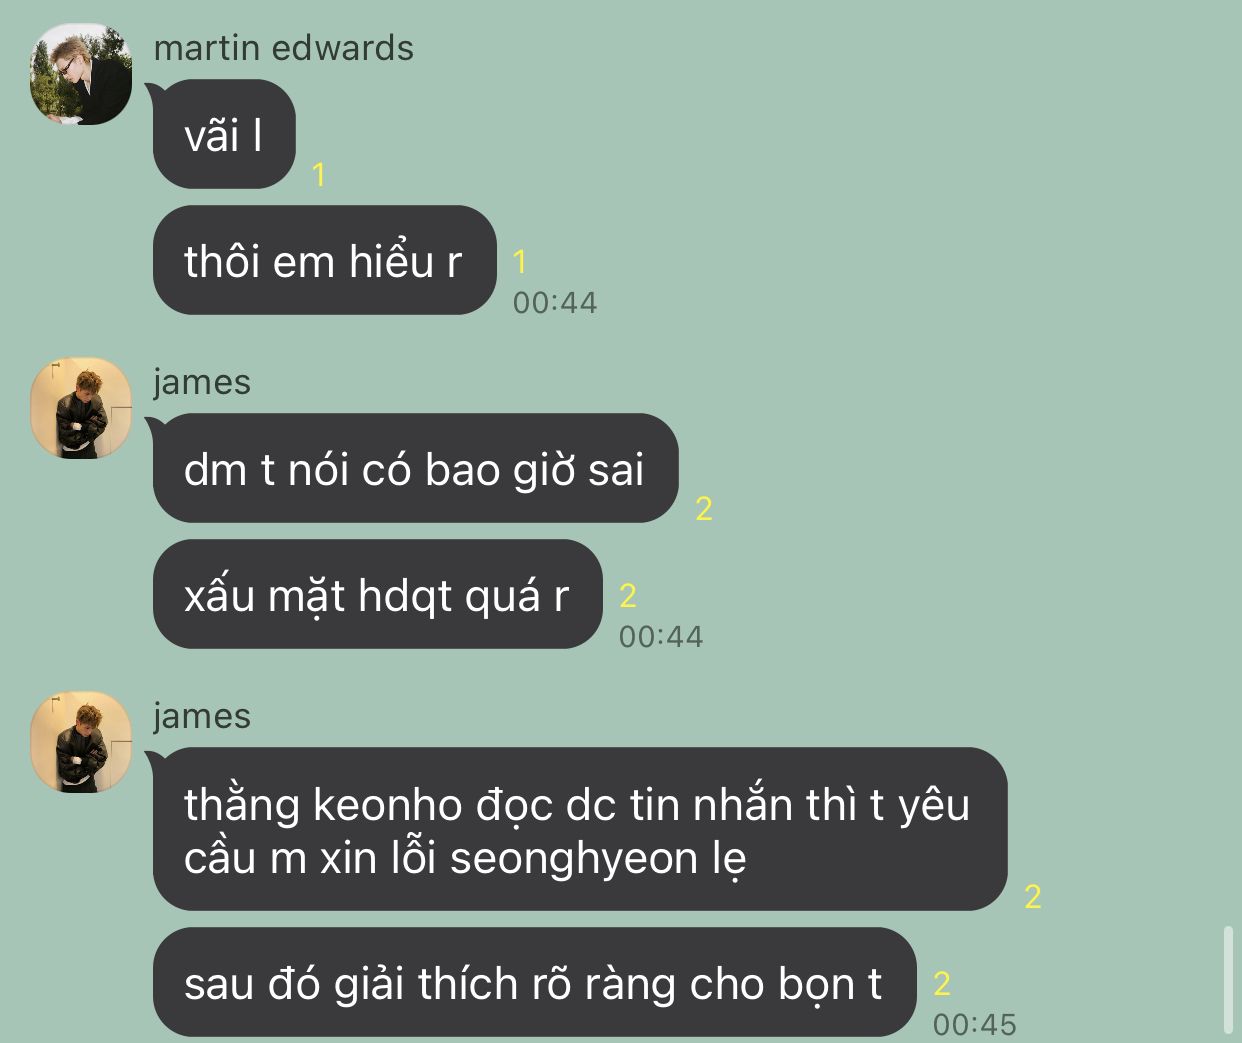Tap james' avatar above 'dm t nói' message

point(81,409)
